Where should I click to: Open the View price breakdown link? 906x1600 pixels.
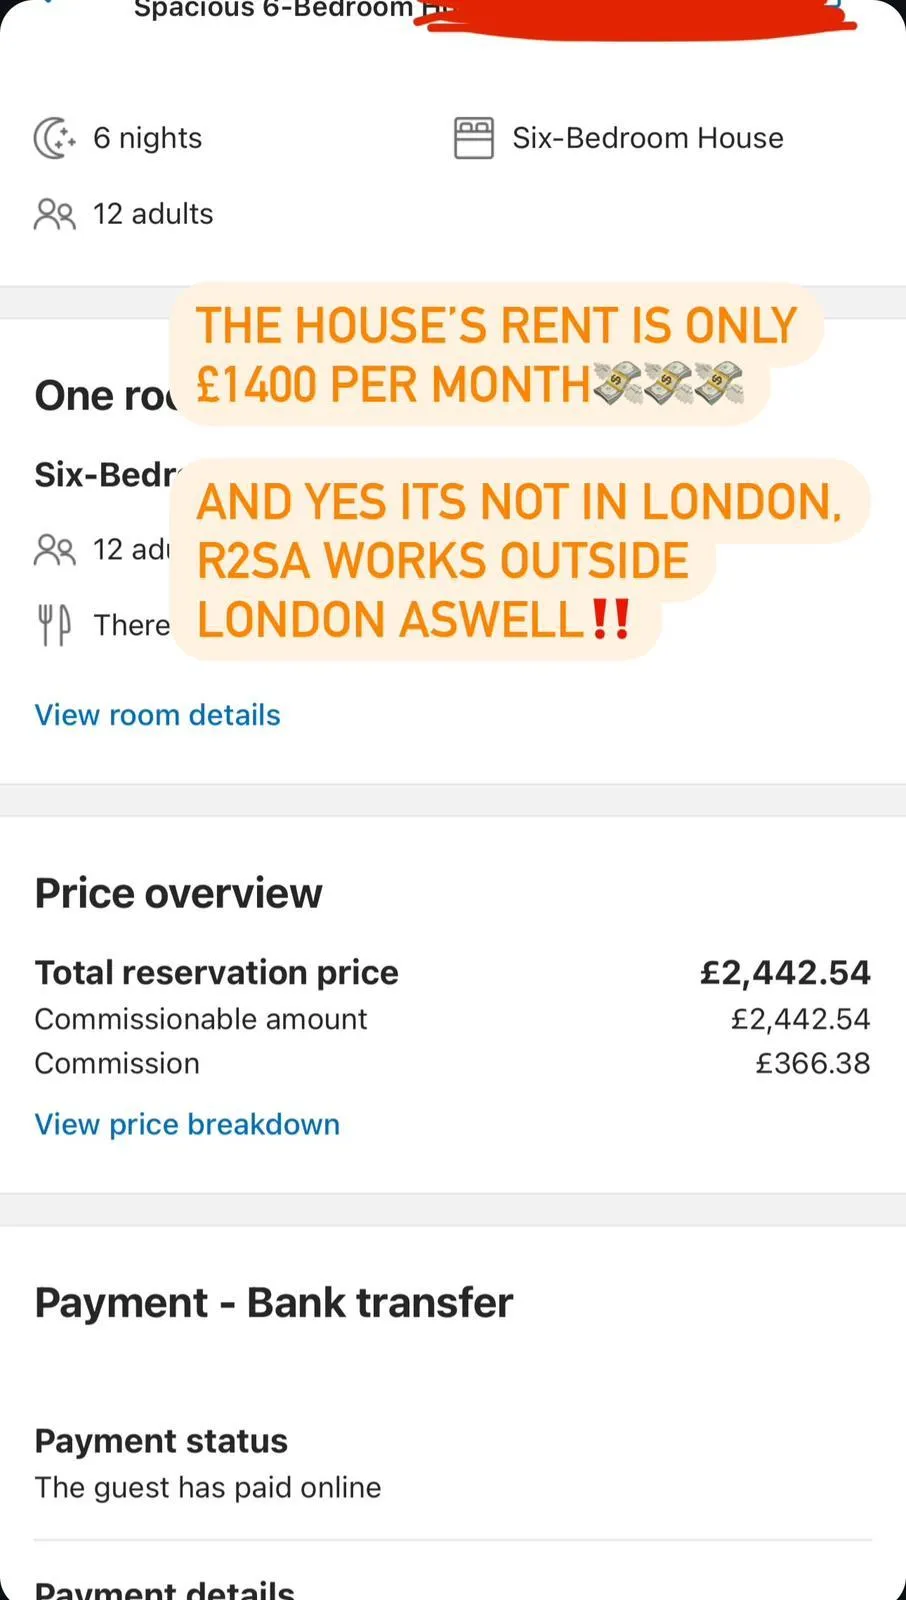point(187,1124)
